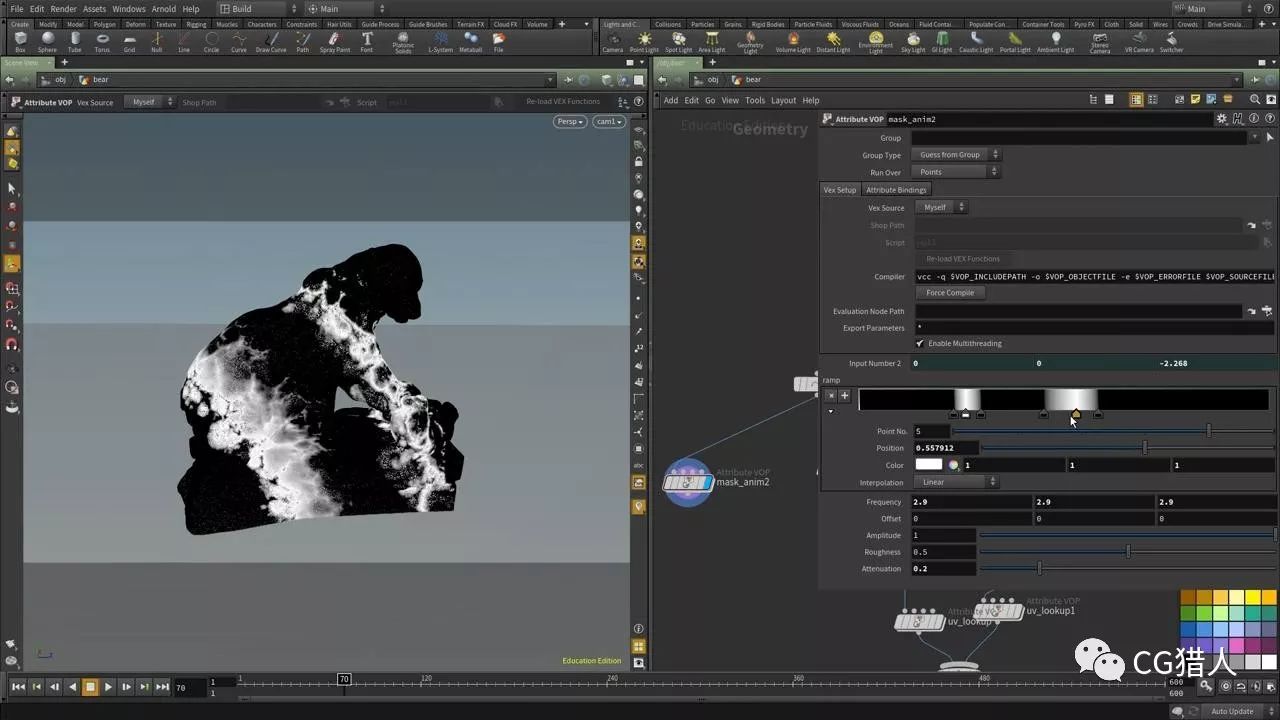This screenshot has height=720, width=1280.
Task: Add a Metaball from the shelf
Action: tap(470, 41)
